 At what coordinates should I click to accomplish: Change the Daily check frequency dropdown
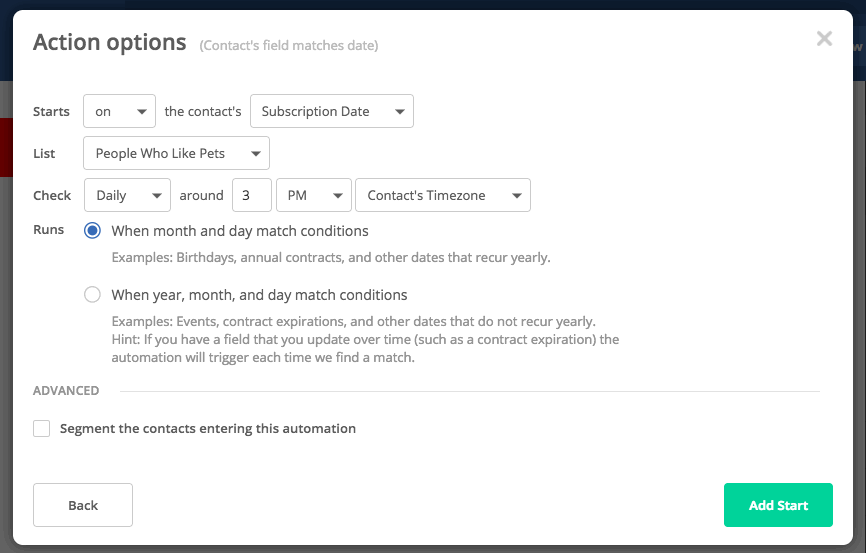127,195
